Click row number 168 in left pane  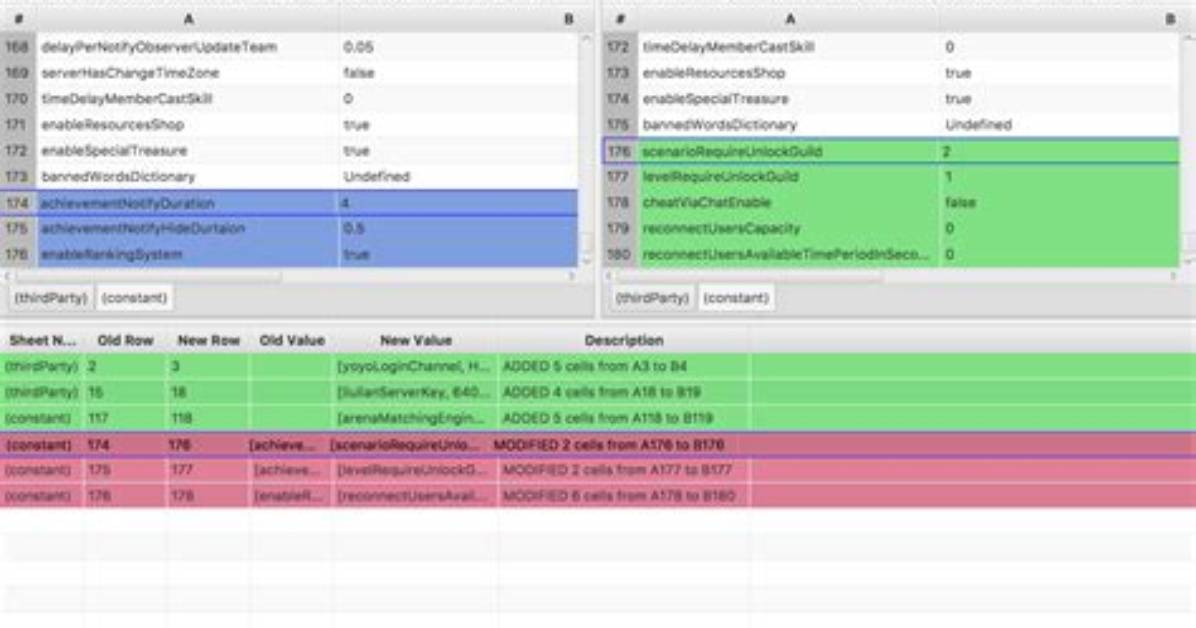17,47
